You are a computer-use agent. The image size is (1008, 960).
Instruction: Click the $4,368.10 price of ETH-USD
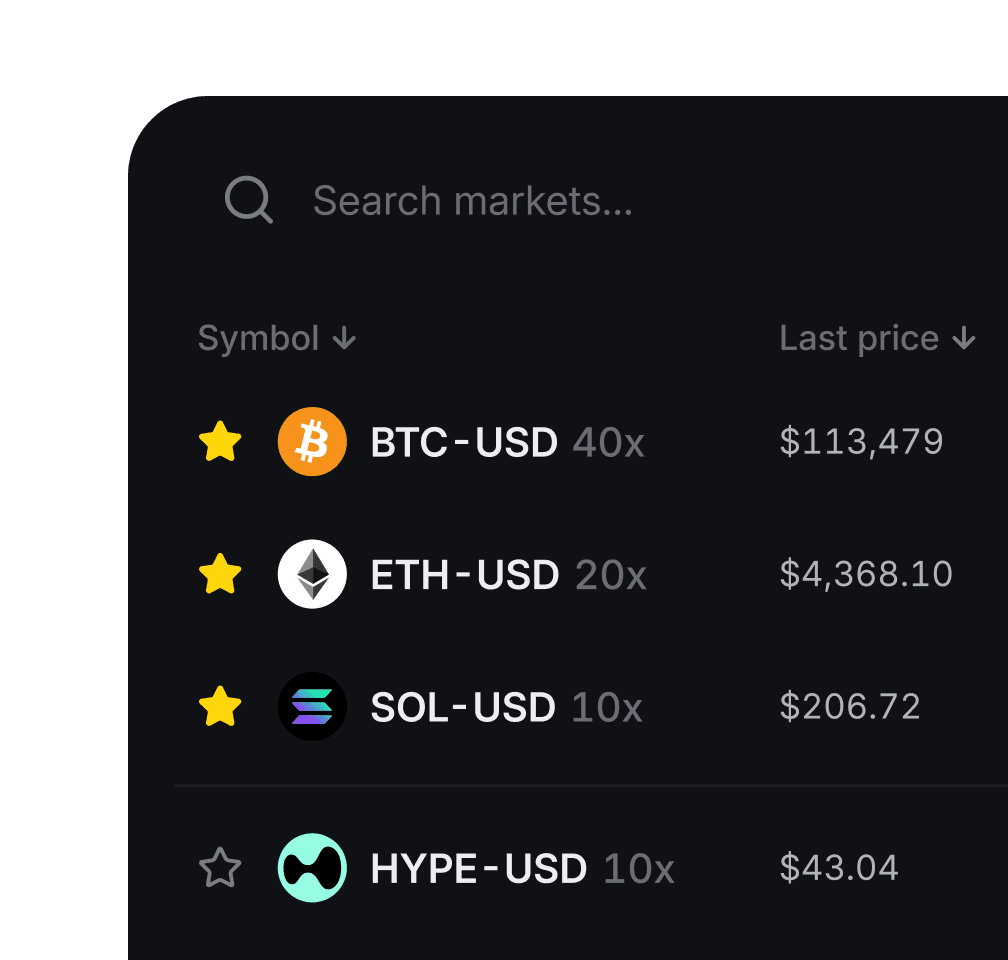tap(866, 574)
